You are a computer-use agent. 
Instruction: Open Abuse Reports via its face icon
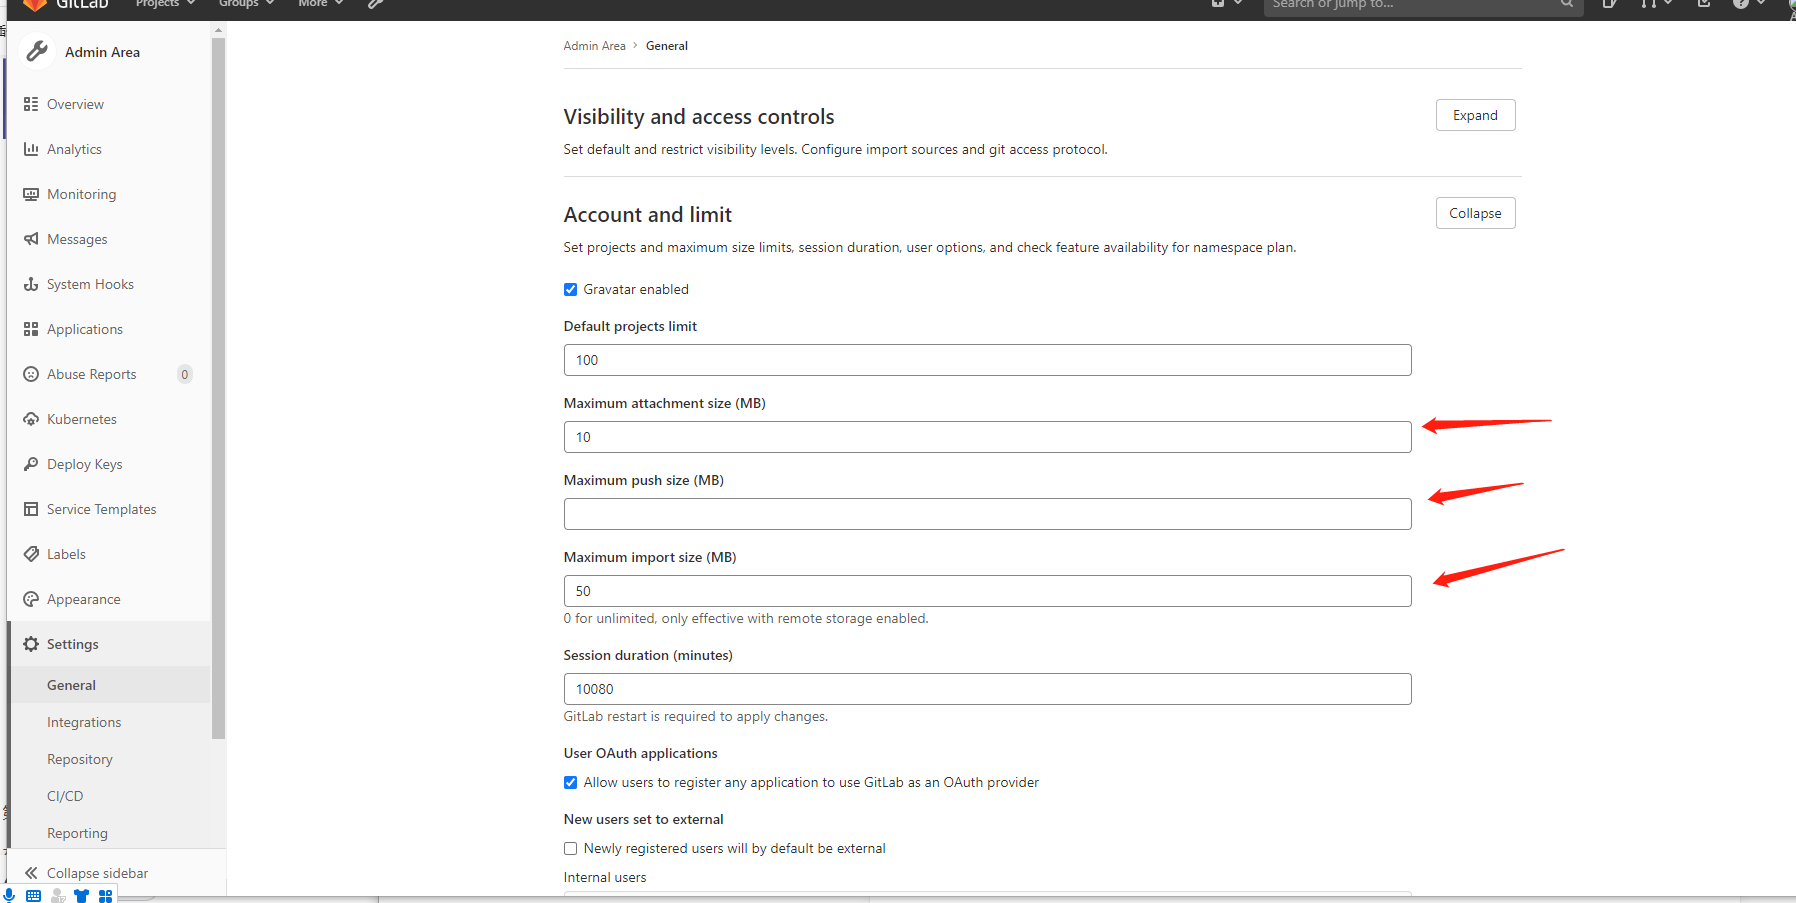31,374
